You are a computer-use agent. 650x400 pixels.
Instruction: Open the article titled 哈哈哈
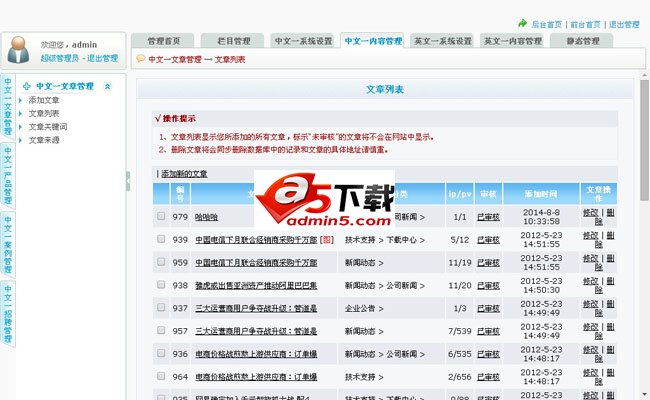pos(206,217)
